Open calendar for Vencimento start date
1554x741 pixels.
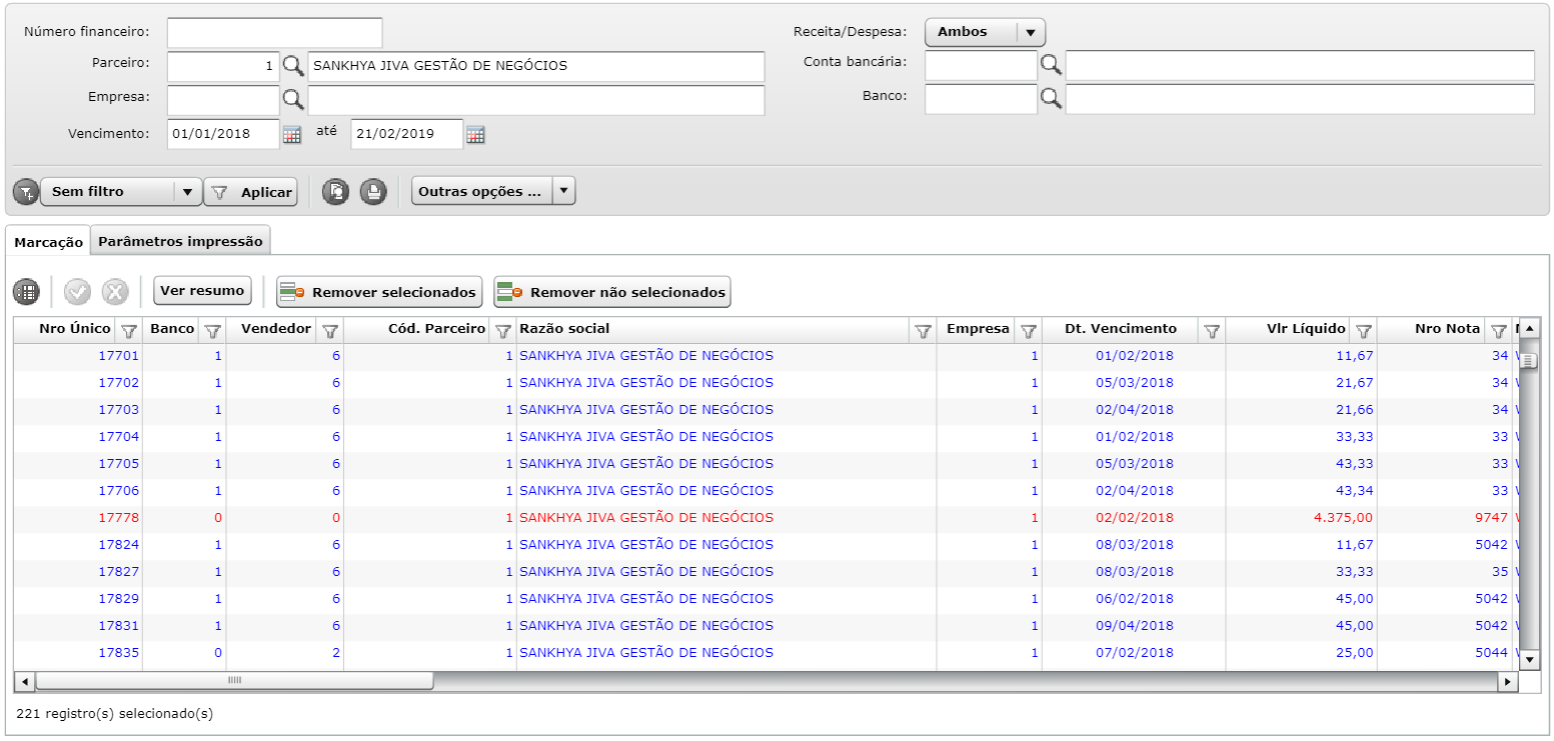291,135
